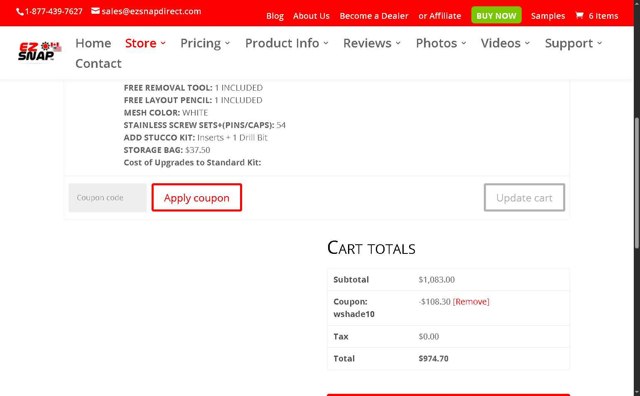Click the Apply coupon button
The width and height of the screenshot is (640, 396).
pyautogui.click(x=197, y=198)
